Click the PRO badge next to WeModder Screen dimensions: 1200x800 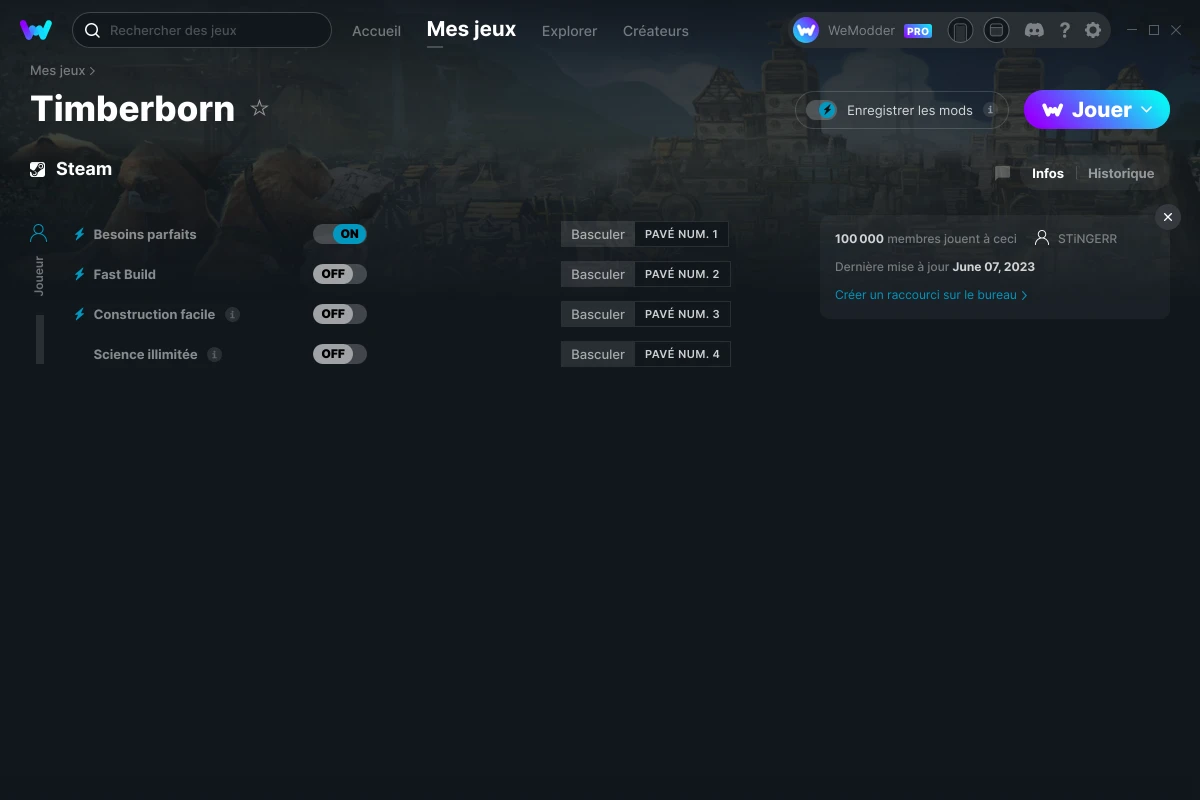918,31
